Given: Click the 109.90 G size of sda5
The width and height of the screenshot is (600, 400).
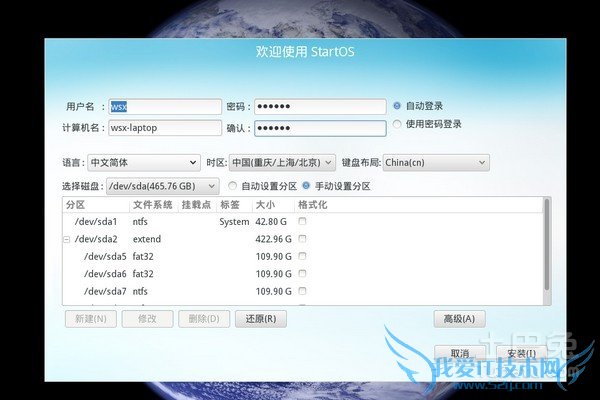Looking at the screenshot, I should click(x=274, y=256).
